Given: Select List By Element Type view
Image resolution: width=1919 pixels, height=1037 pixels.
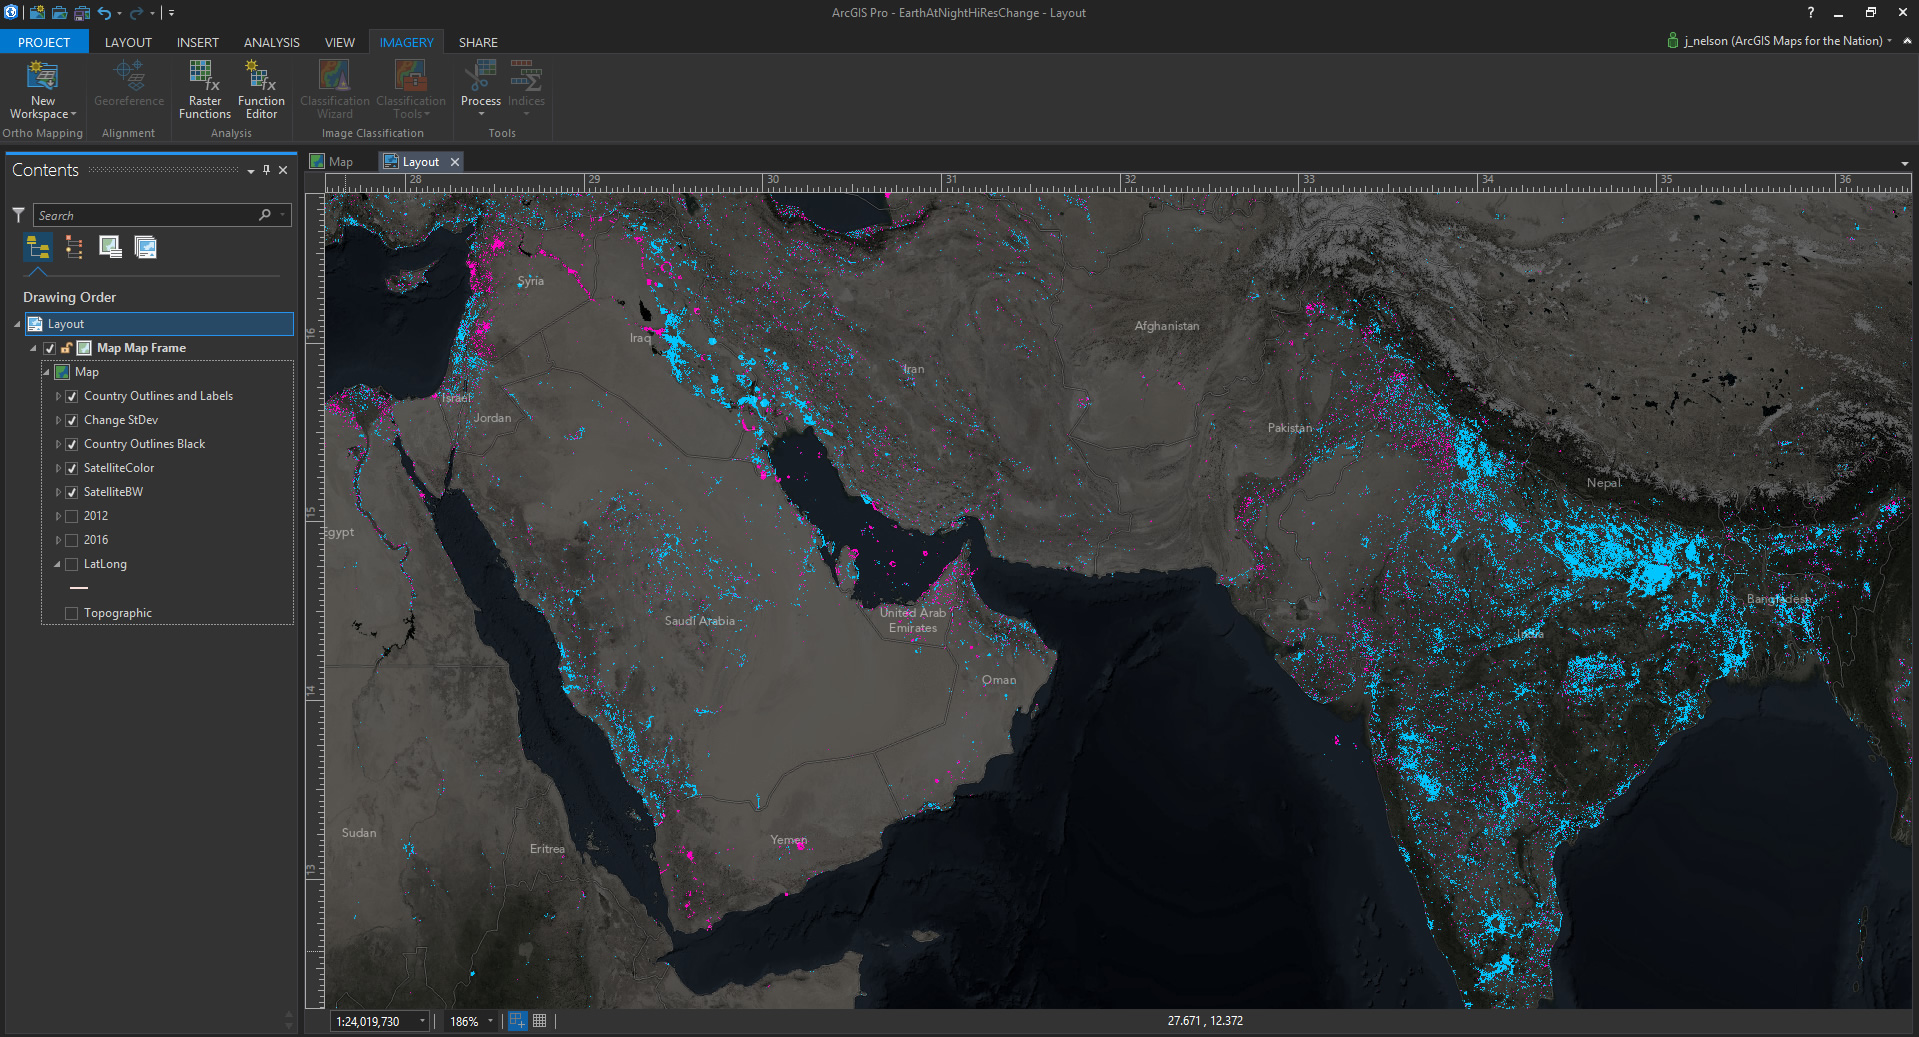Looking at the screenshot, I should pyautogui.click(x=74, y=247).
